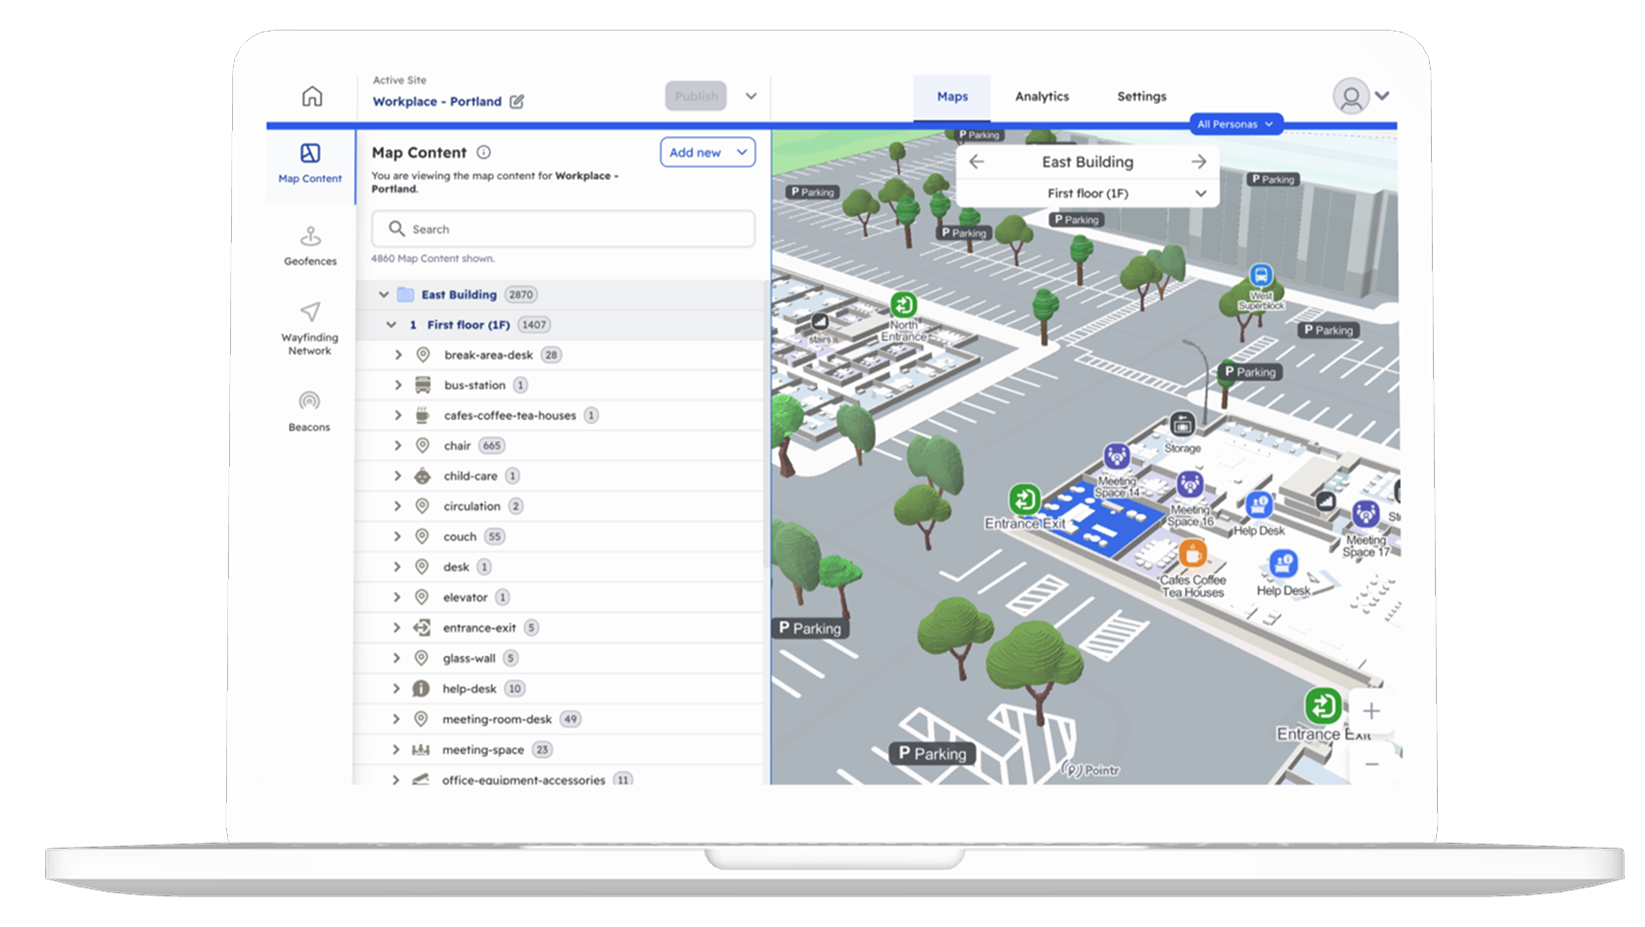Open the Wayfinding Network panel

310,328
